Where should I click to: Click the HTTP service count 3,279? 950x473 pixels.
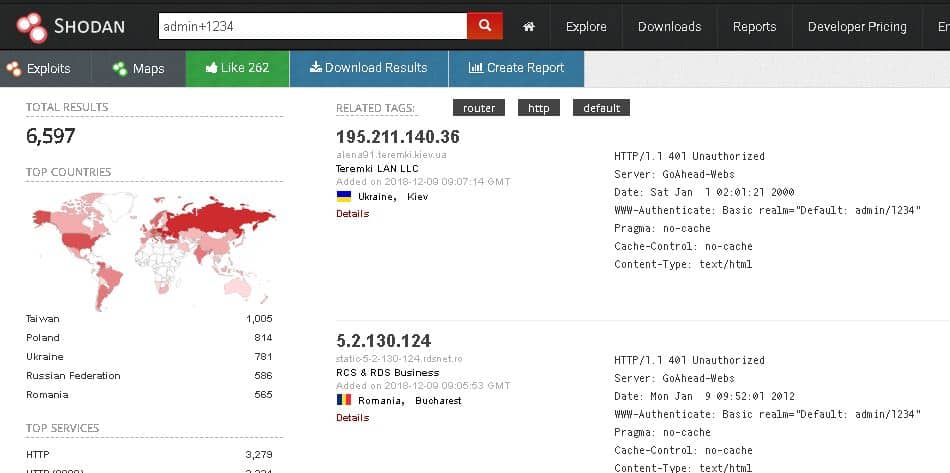(x=259, y=454)
